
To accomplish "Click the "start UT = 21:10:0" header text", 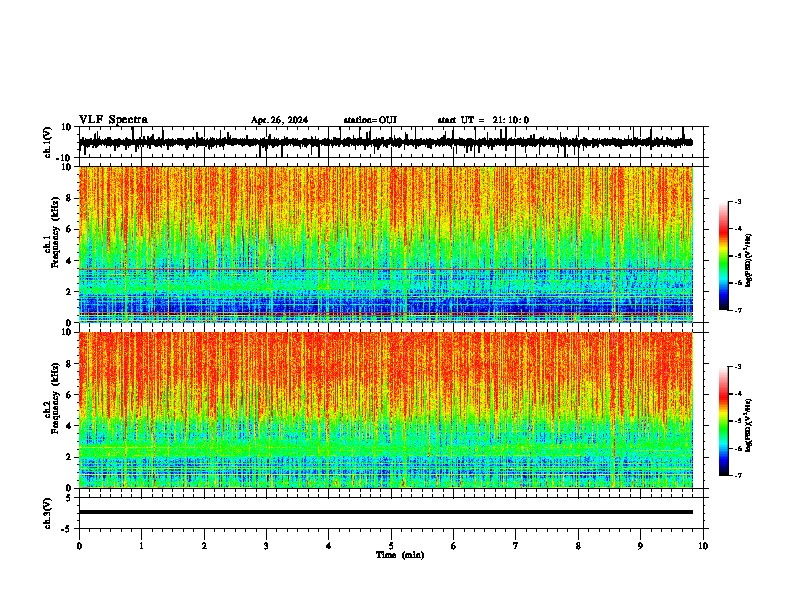I will [483, 120].
